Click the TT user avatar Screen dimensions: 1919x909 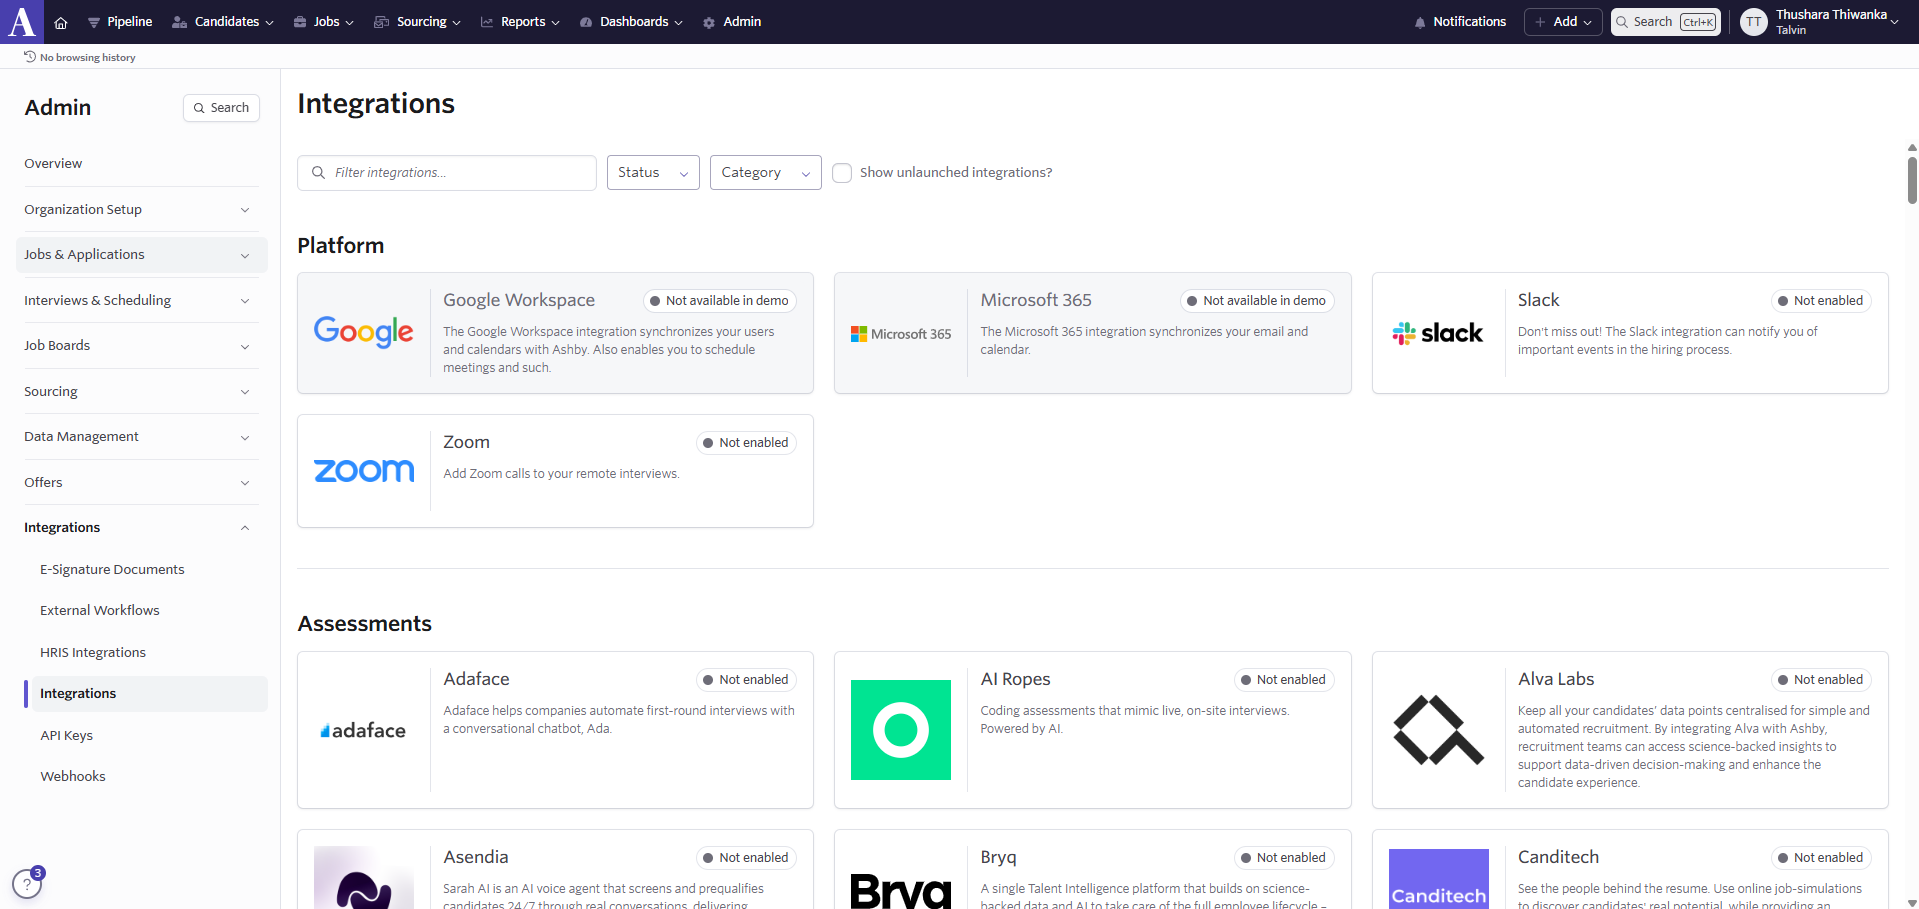click(1754, 22)
